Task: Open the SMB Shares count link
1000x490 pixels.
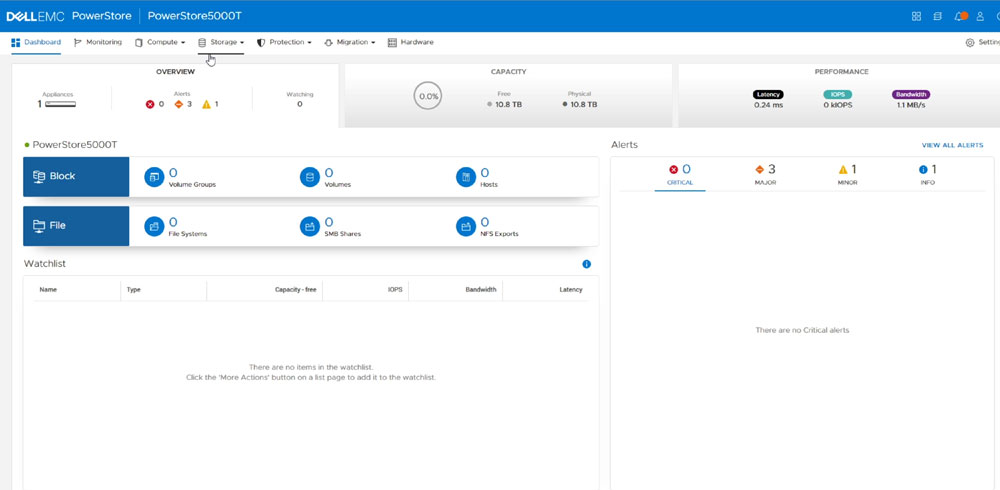Action: click(328, 222)
